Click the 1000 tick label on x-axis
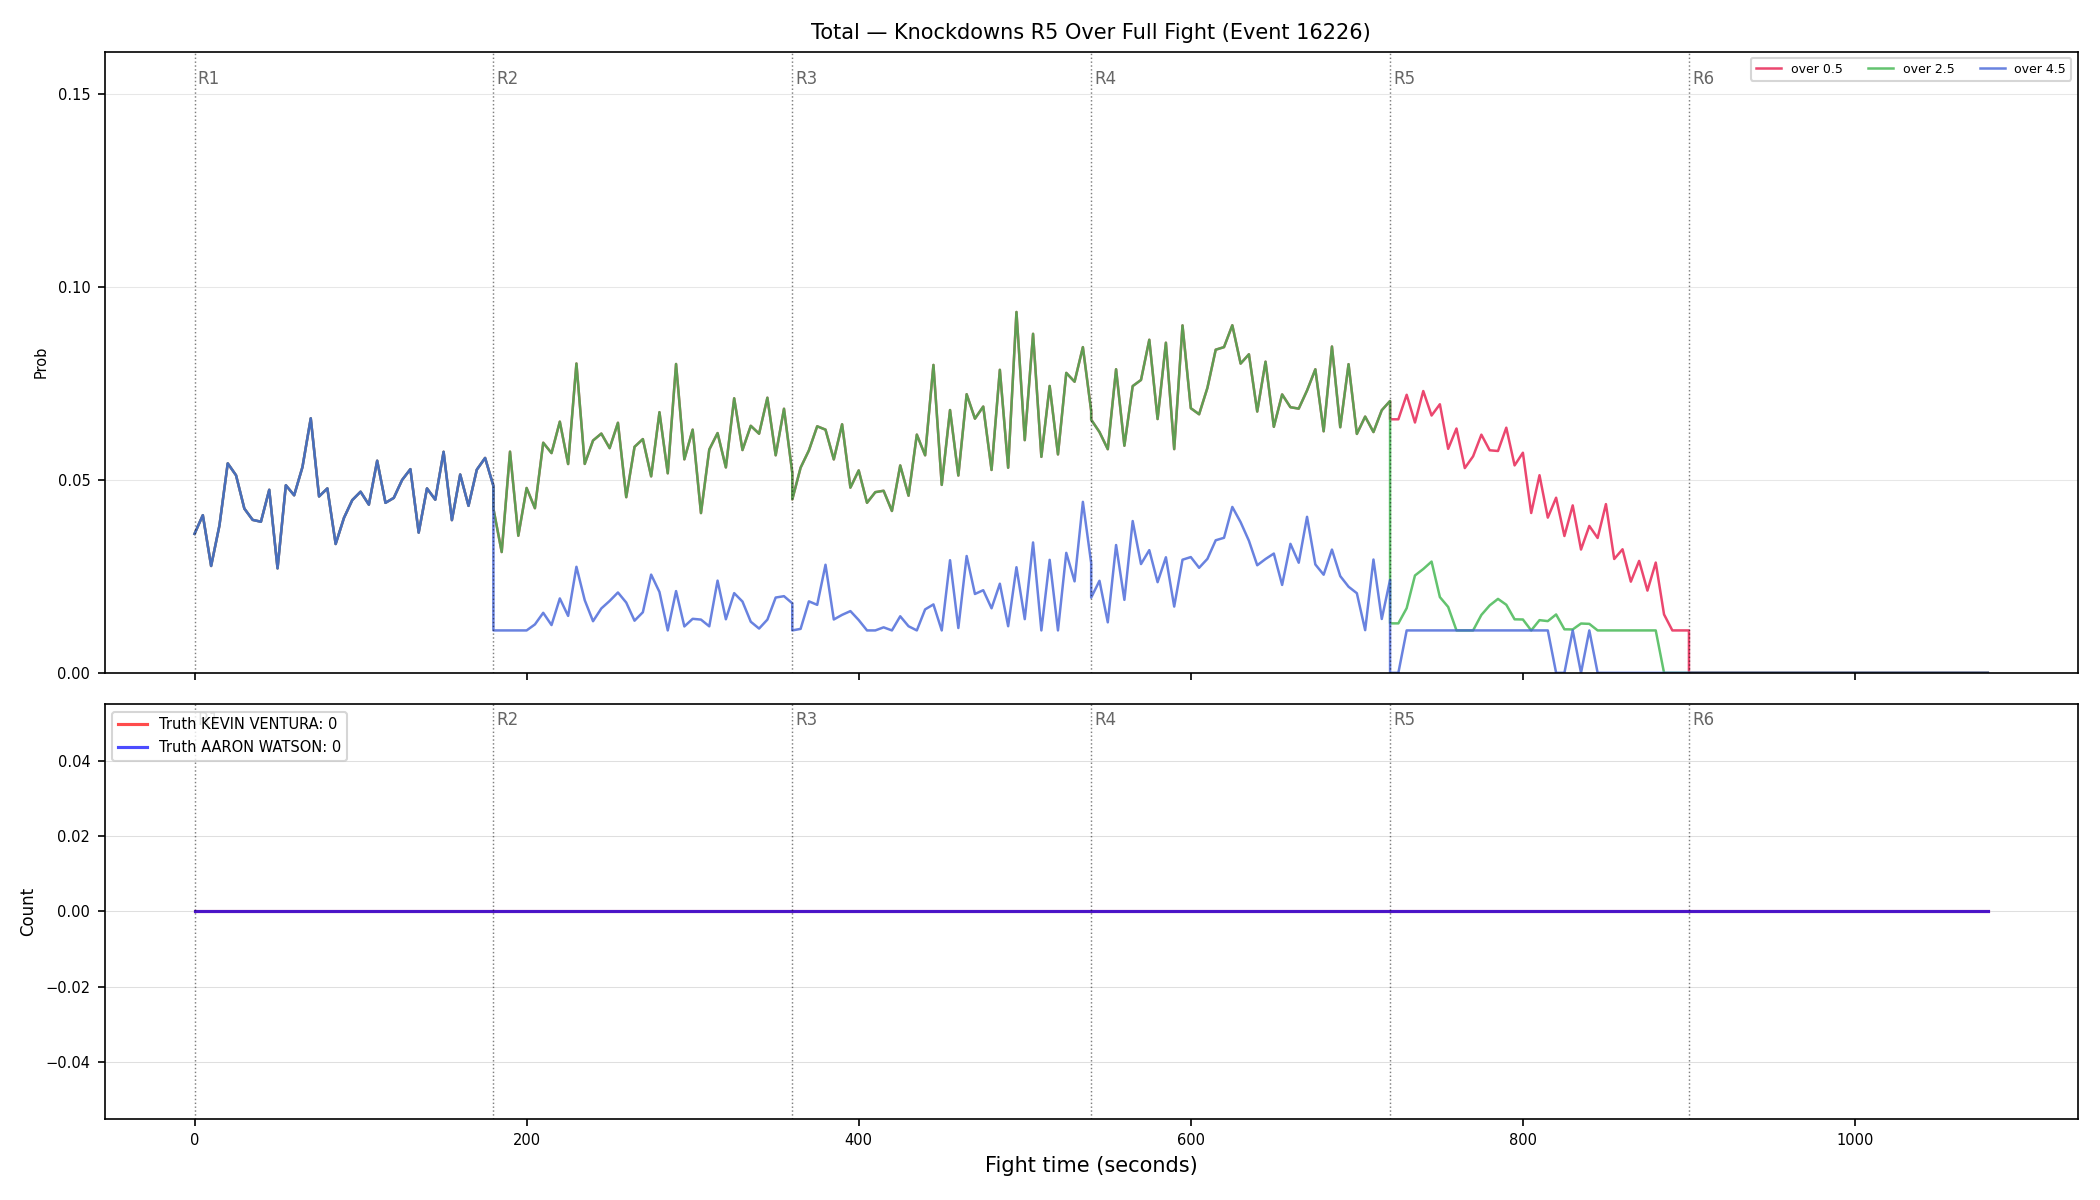The width and height of the screenshot is (2100, 1200). (x=1854, y=1139)
